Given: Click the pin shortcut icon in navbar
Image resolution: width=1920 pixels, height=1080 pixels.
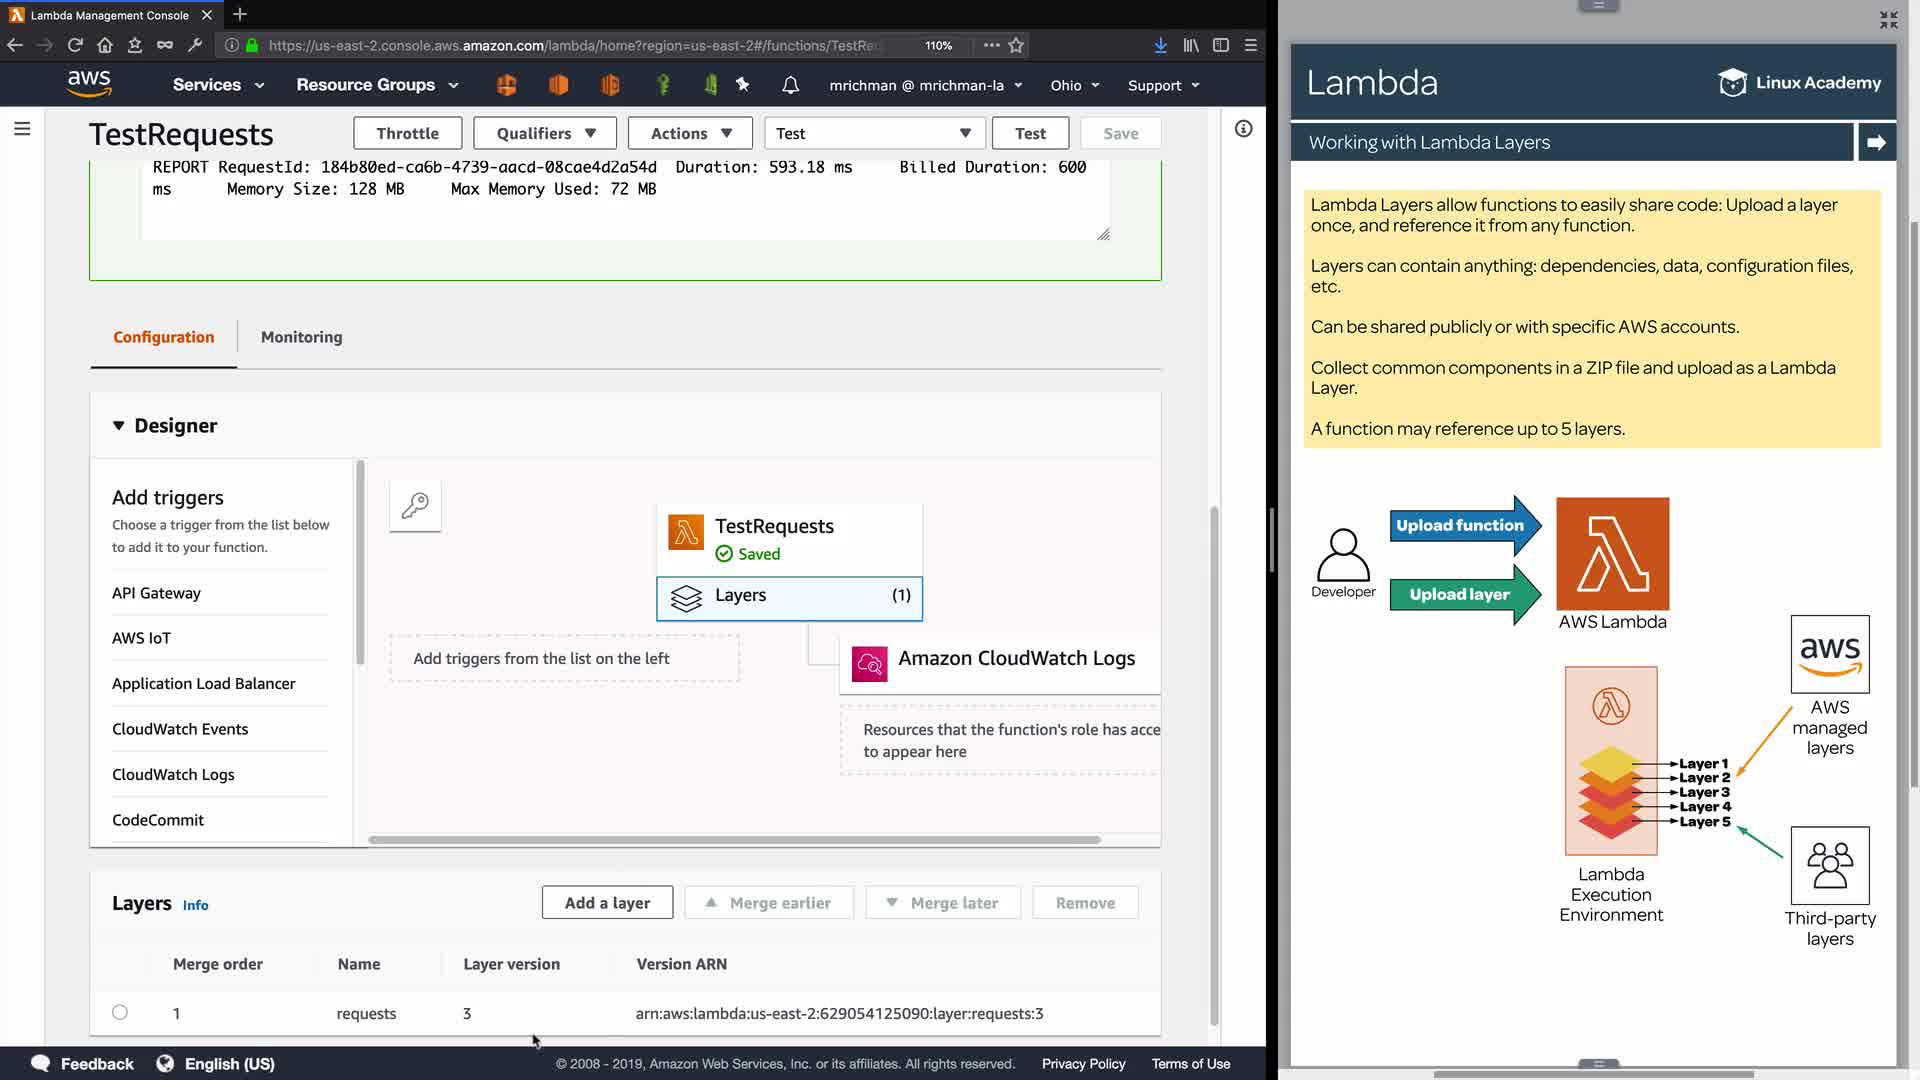Looking at the screenshot, I should pyautogui.click(x=743, y=85).
